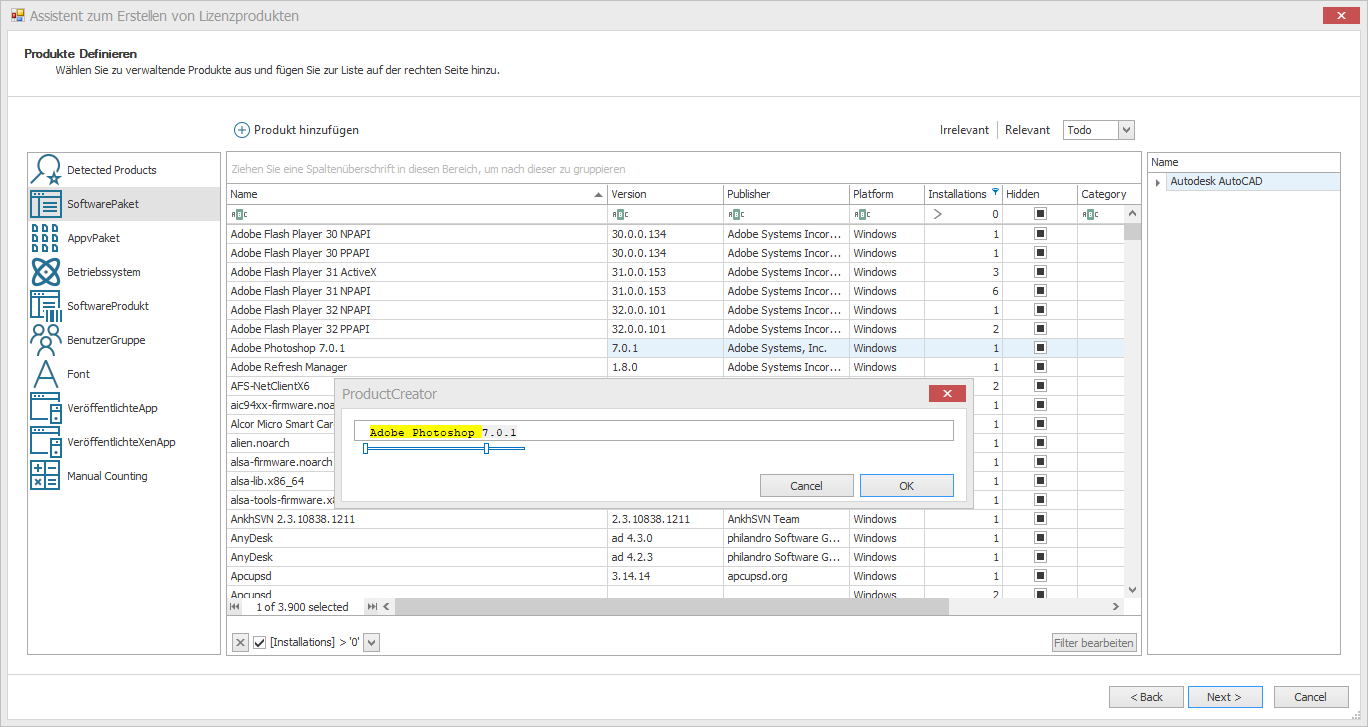Image resolution: width=1368 pixels, height=727 pixels.
Task: Open the Name column filter operator icon
Action: coord(239,214)
